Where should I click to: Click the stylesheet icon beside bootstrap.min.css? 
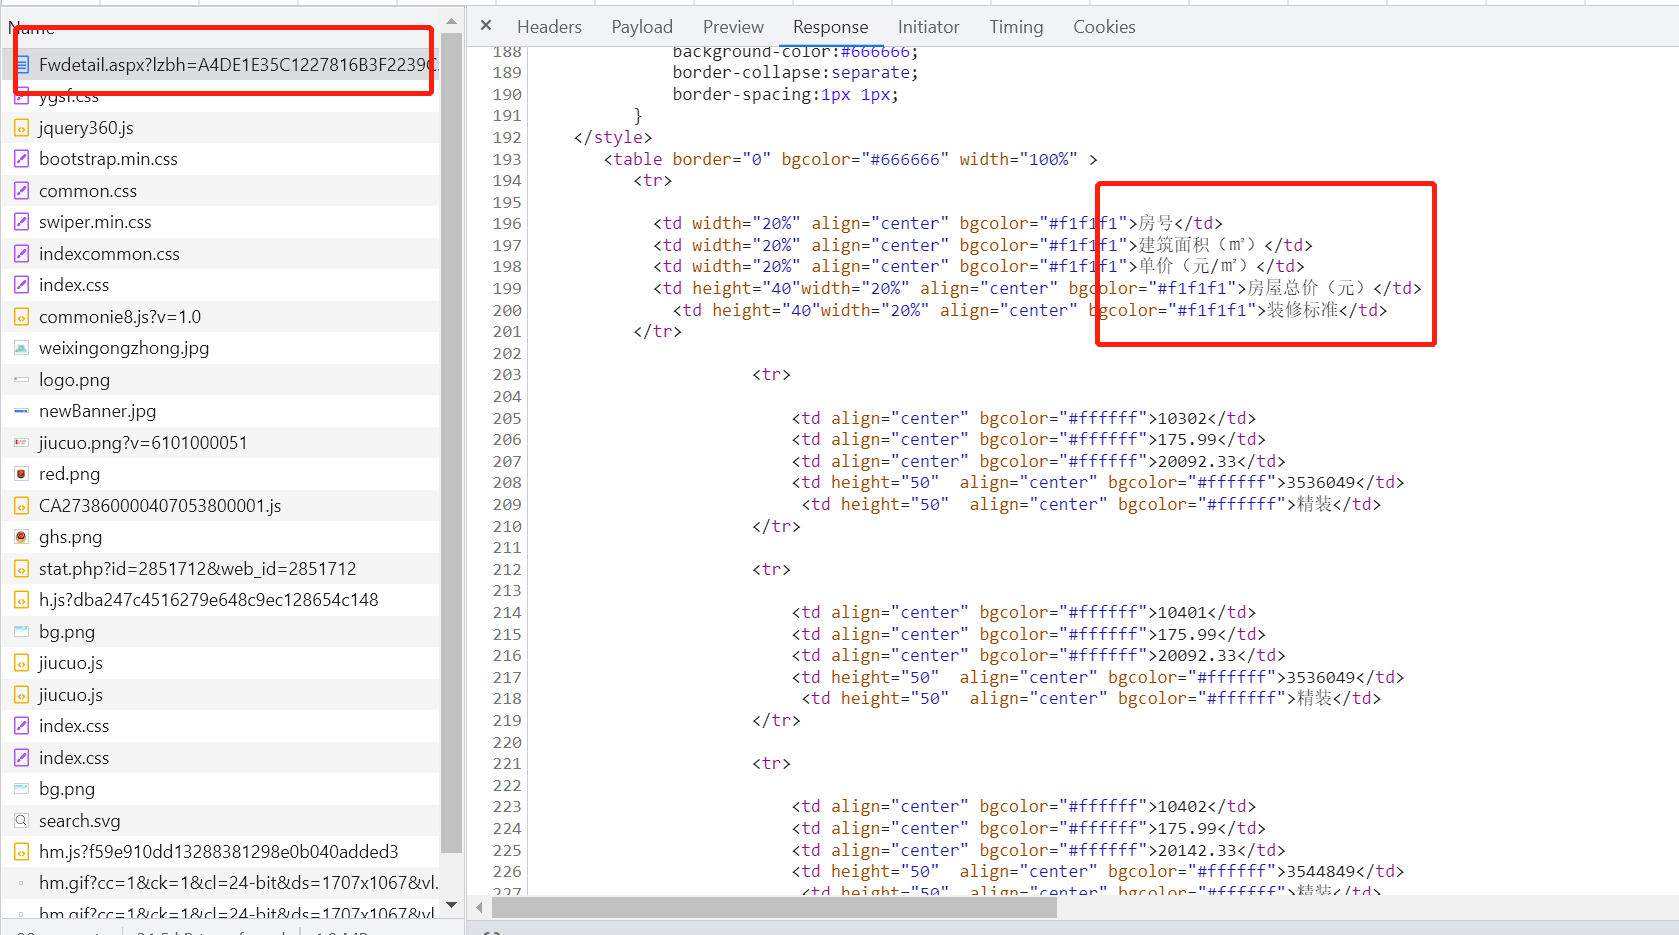coord(21,159)
